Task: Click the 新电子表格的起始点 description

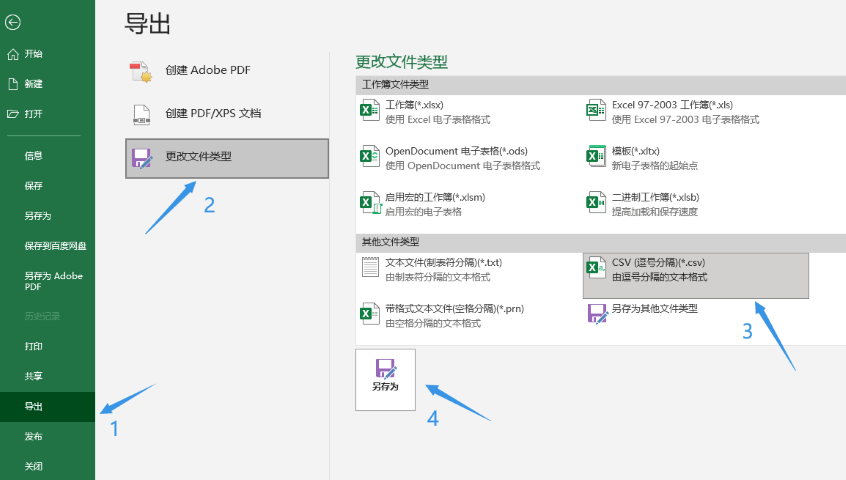Action: point(654,166)
